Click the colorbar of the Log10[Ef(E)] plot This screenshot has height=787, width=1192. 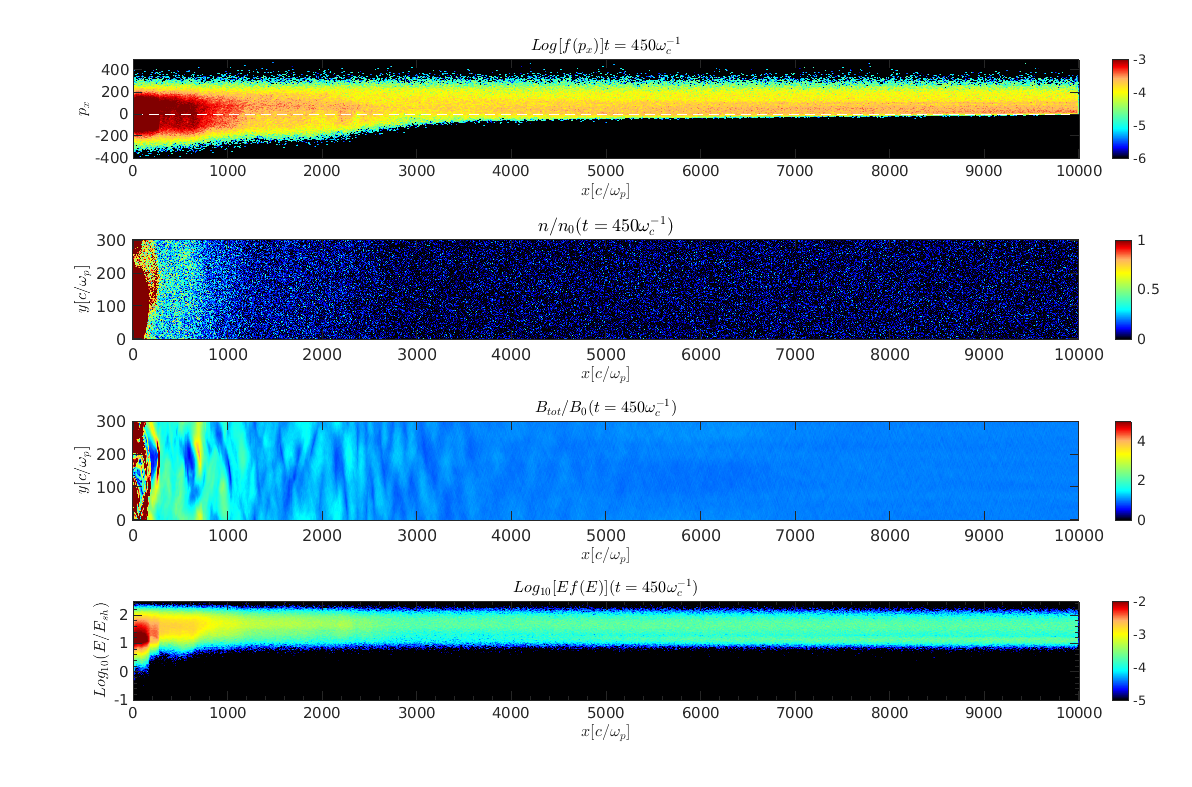click(1121, 651)
